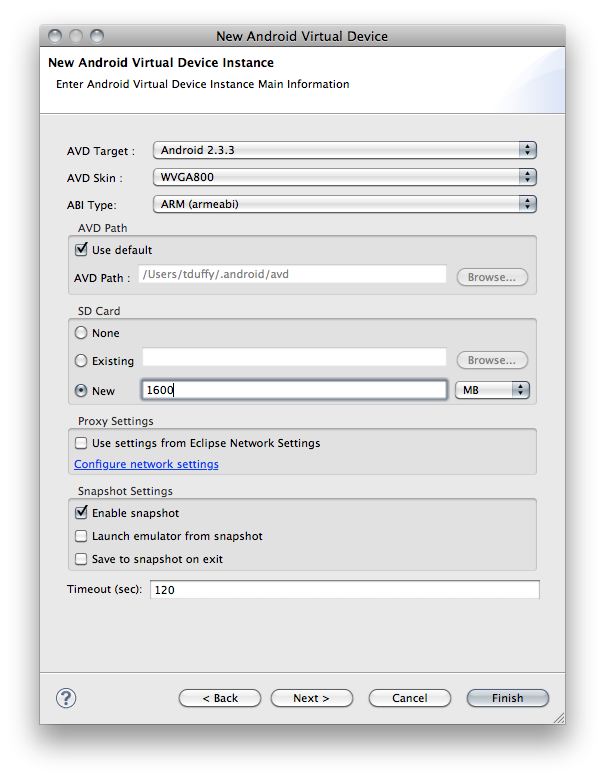This screenshot has height=779, width=605.
Task: Click the window resize grip corner
Action: click(559, 718)
